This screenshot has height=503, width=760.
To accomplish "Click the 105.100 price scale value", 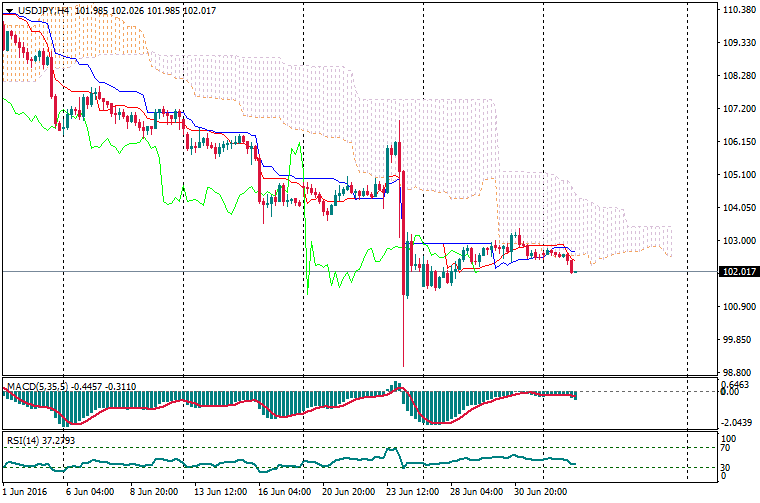I will pos(739,174).
